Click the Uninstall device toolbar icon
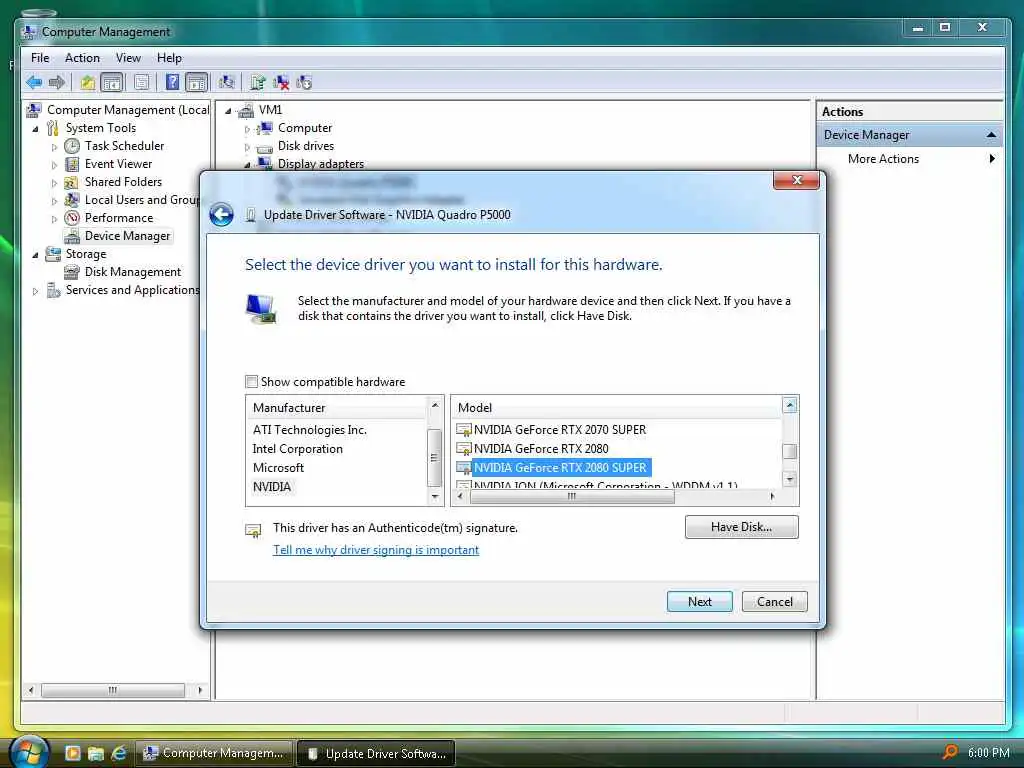Screen dimensions: 1024x768 304,82
